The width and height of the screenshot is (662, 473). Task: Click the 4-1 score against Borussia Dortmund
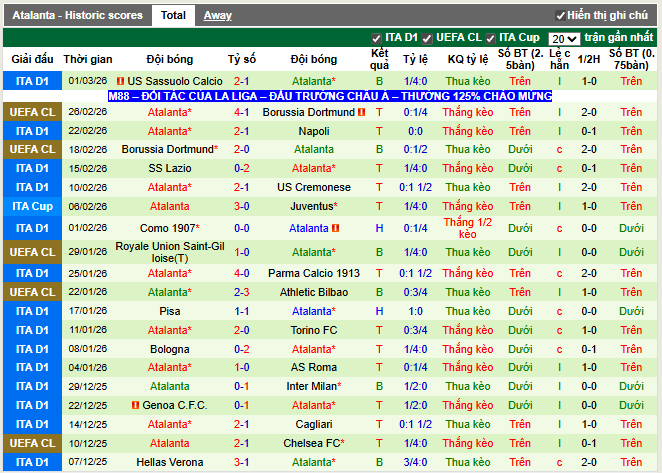click(x=241, y=112)
